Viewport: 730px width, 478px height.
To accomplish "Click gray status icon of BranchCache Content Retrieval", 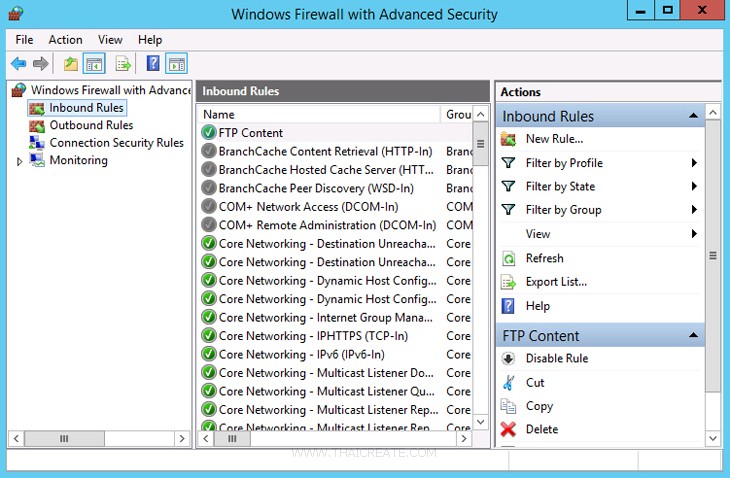I will (209, 151).
